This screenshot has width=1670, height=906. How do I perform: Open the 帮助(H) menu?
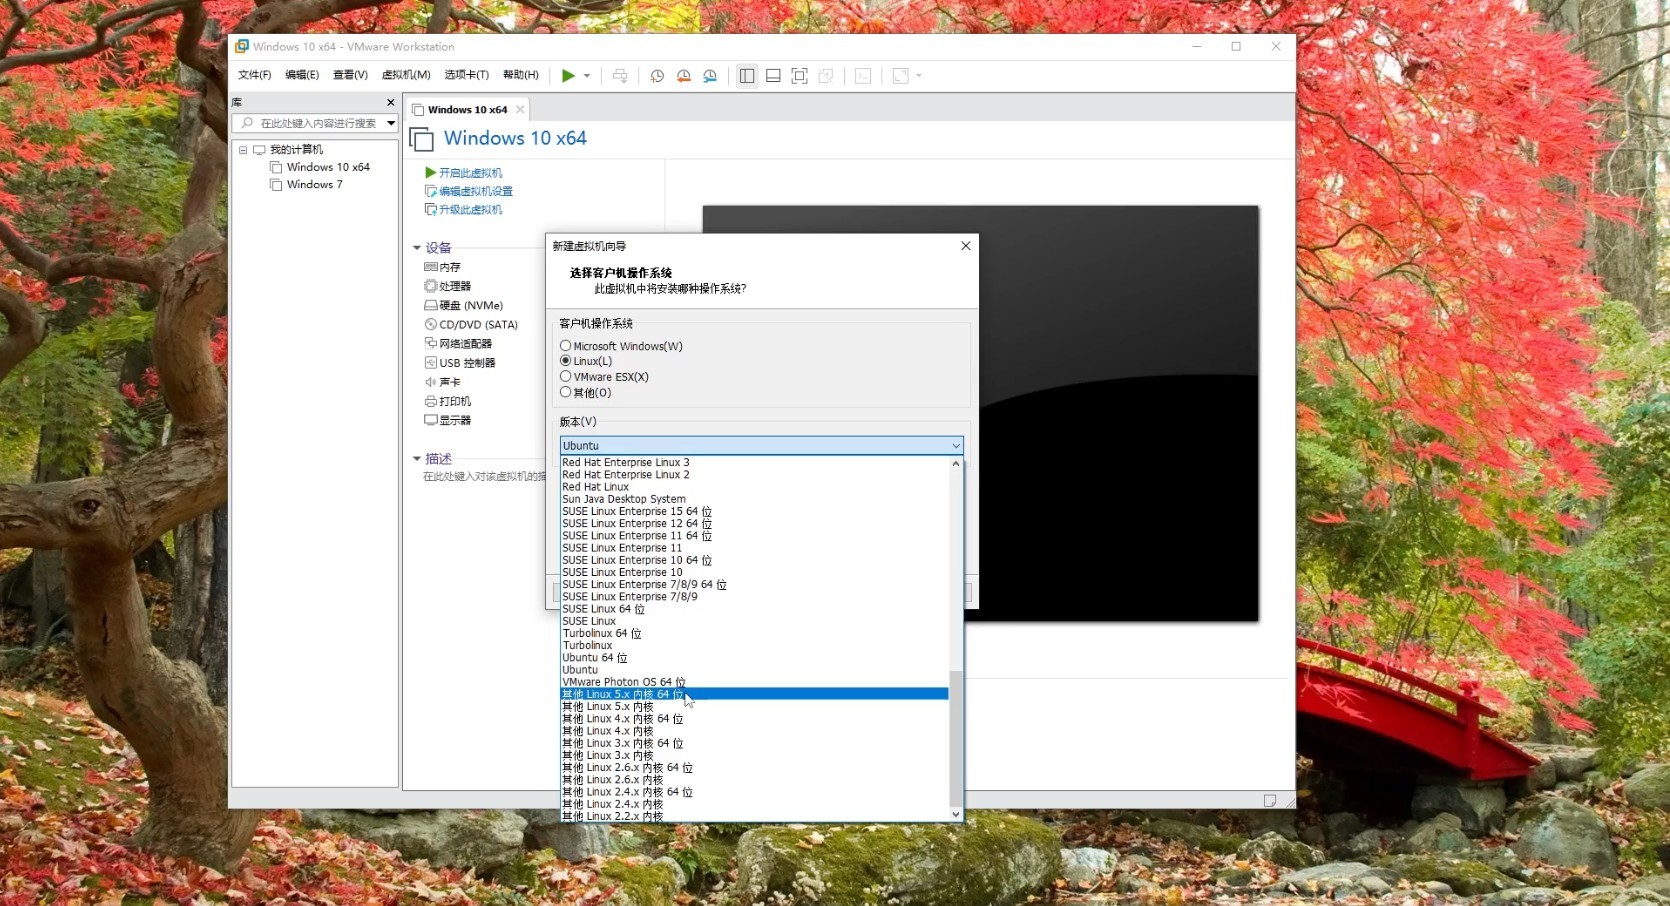521,75
